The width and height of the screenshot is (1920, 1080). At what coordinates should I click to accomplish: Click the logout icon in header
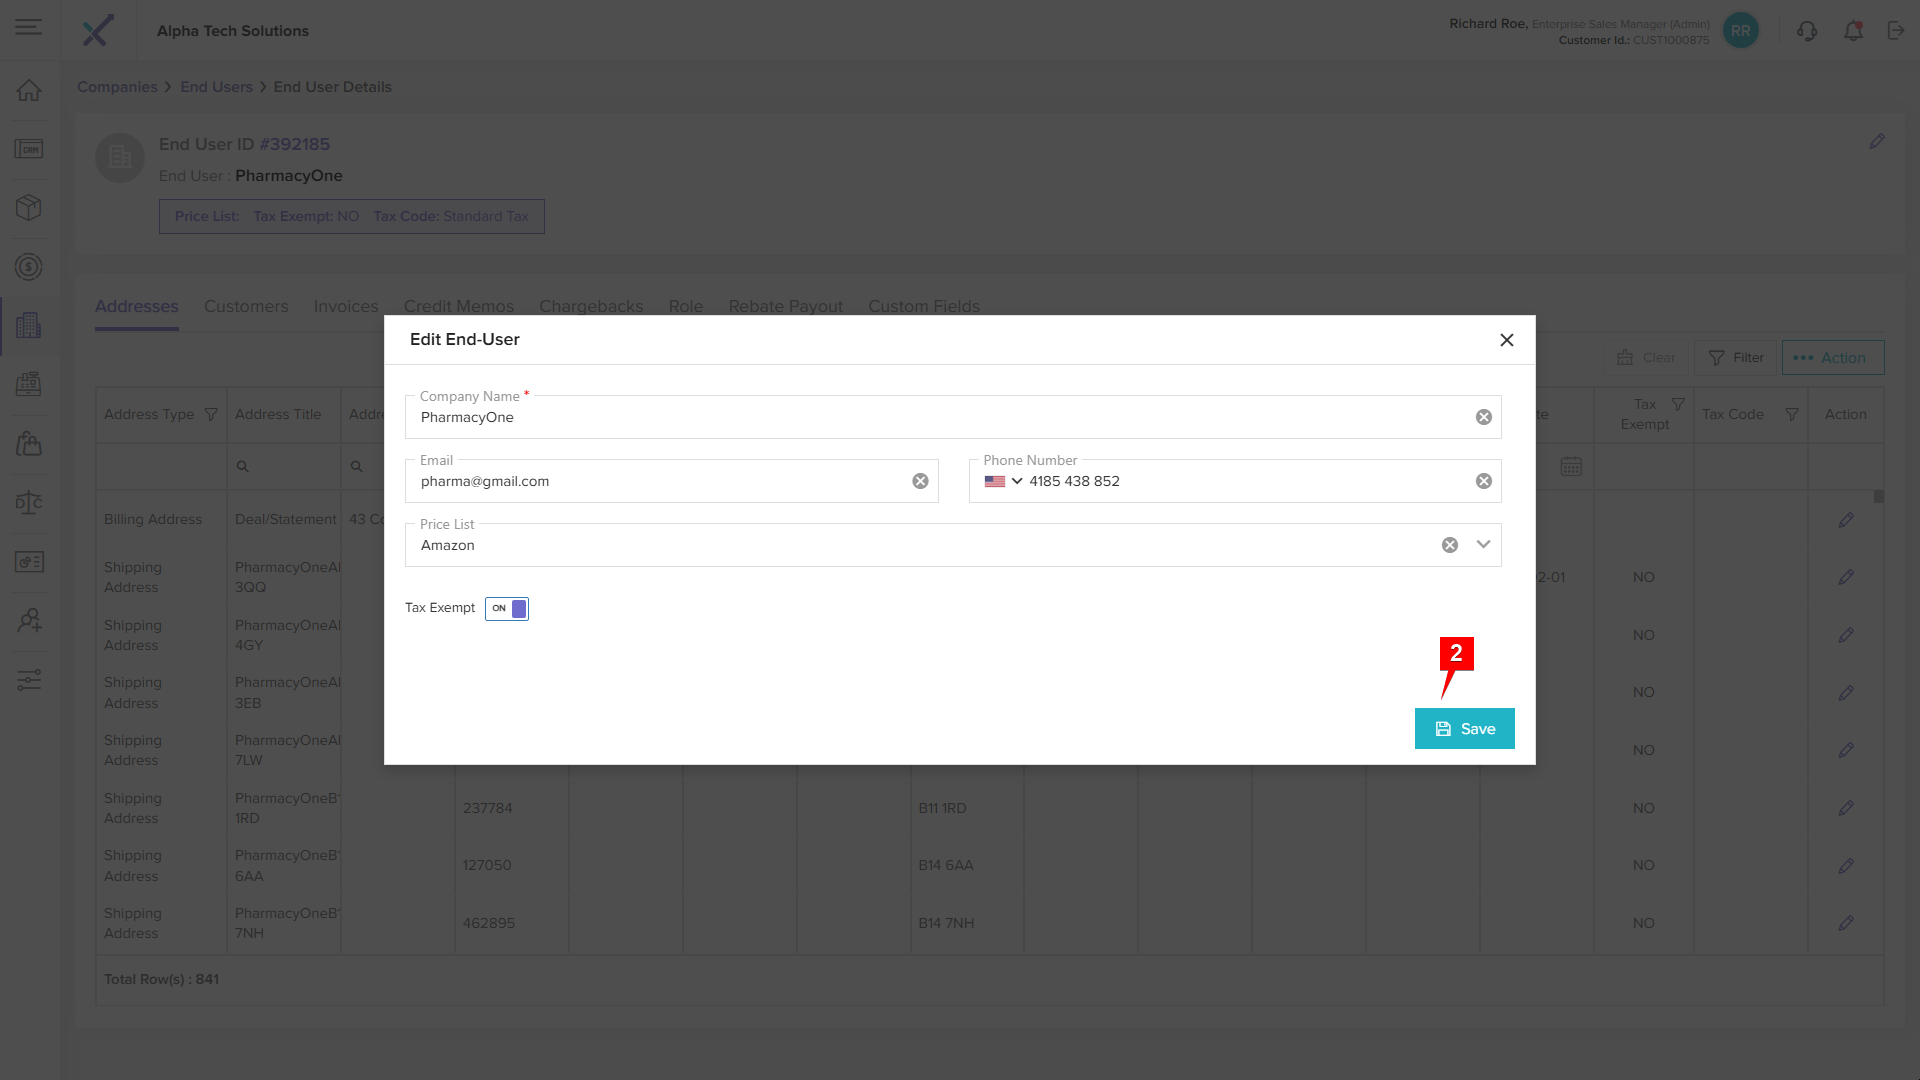click(1896, 31)
